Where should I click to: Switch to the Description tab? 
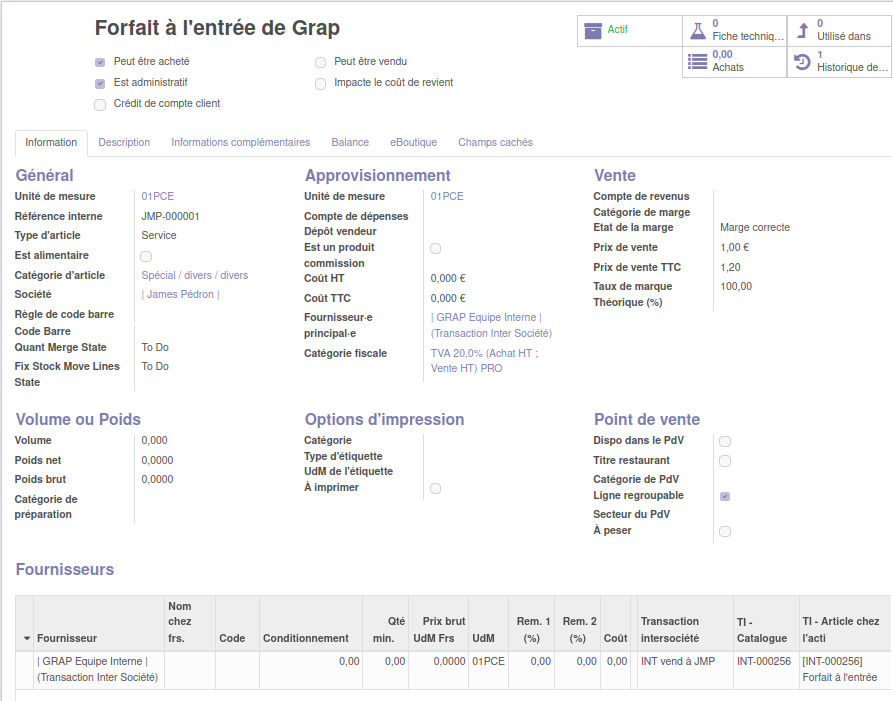[124, 143]
